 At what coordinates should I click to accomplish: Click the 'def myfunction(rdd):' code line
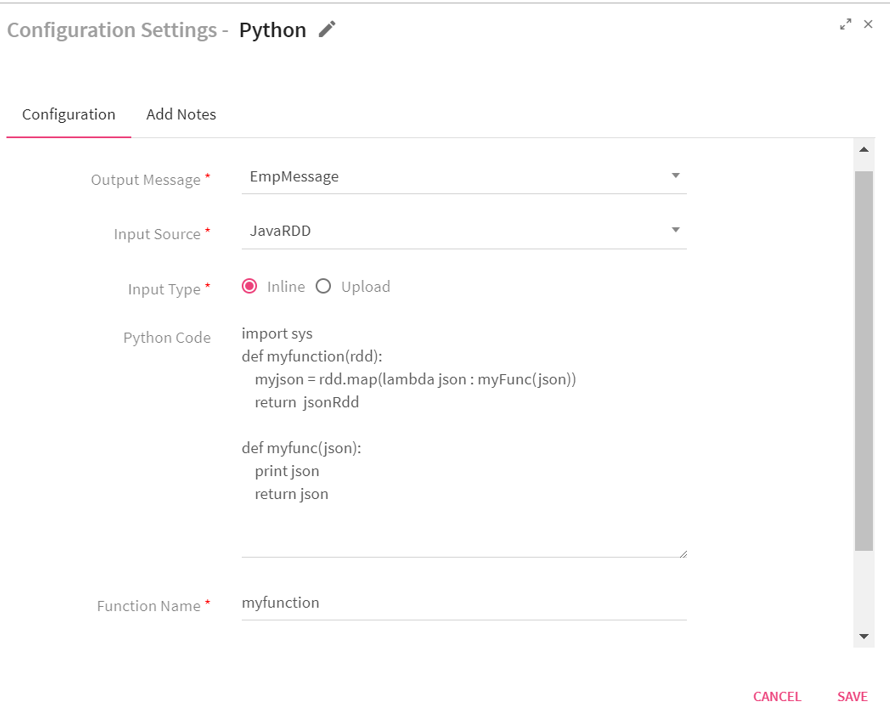(312, 356)
